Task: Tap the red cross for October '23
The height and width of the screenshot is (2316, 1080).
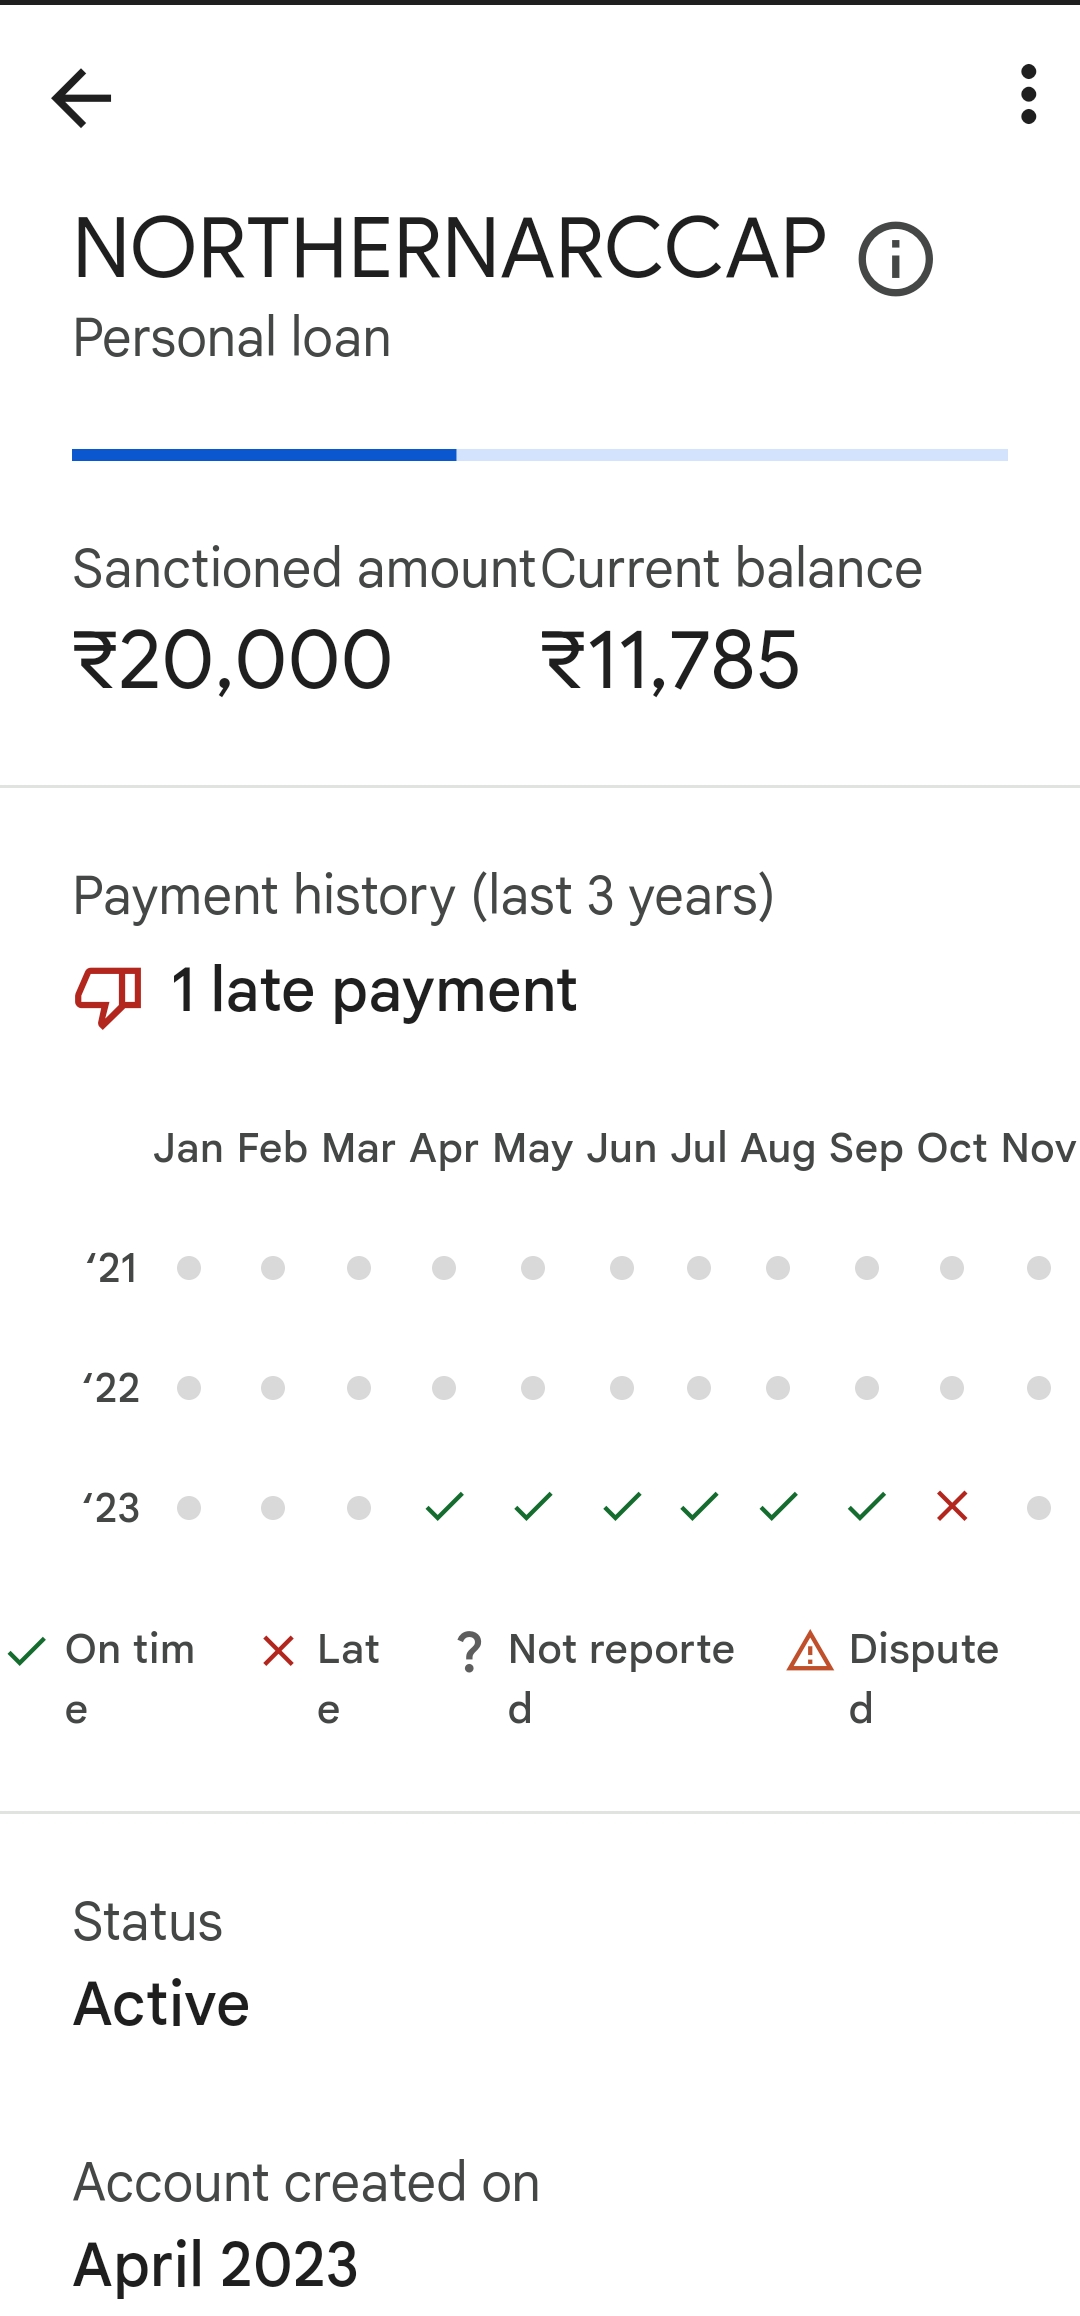Action: pyautogui.click(x=952, y=1506)
